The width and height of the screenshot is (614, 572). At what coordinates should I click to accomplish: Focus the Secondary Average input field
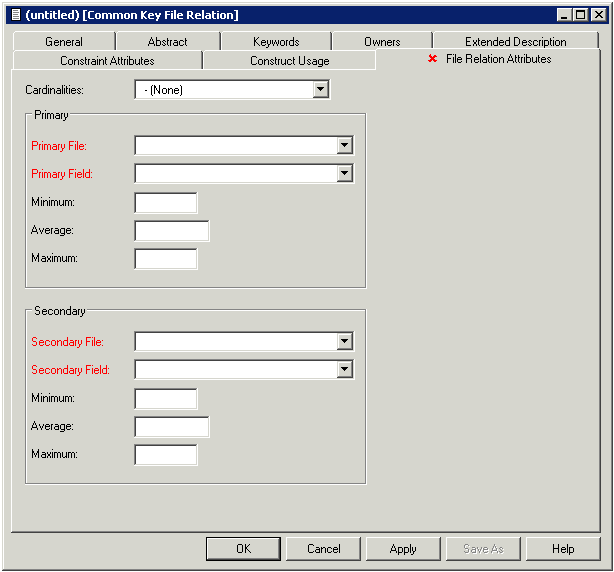coord(172,427)
